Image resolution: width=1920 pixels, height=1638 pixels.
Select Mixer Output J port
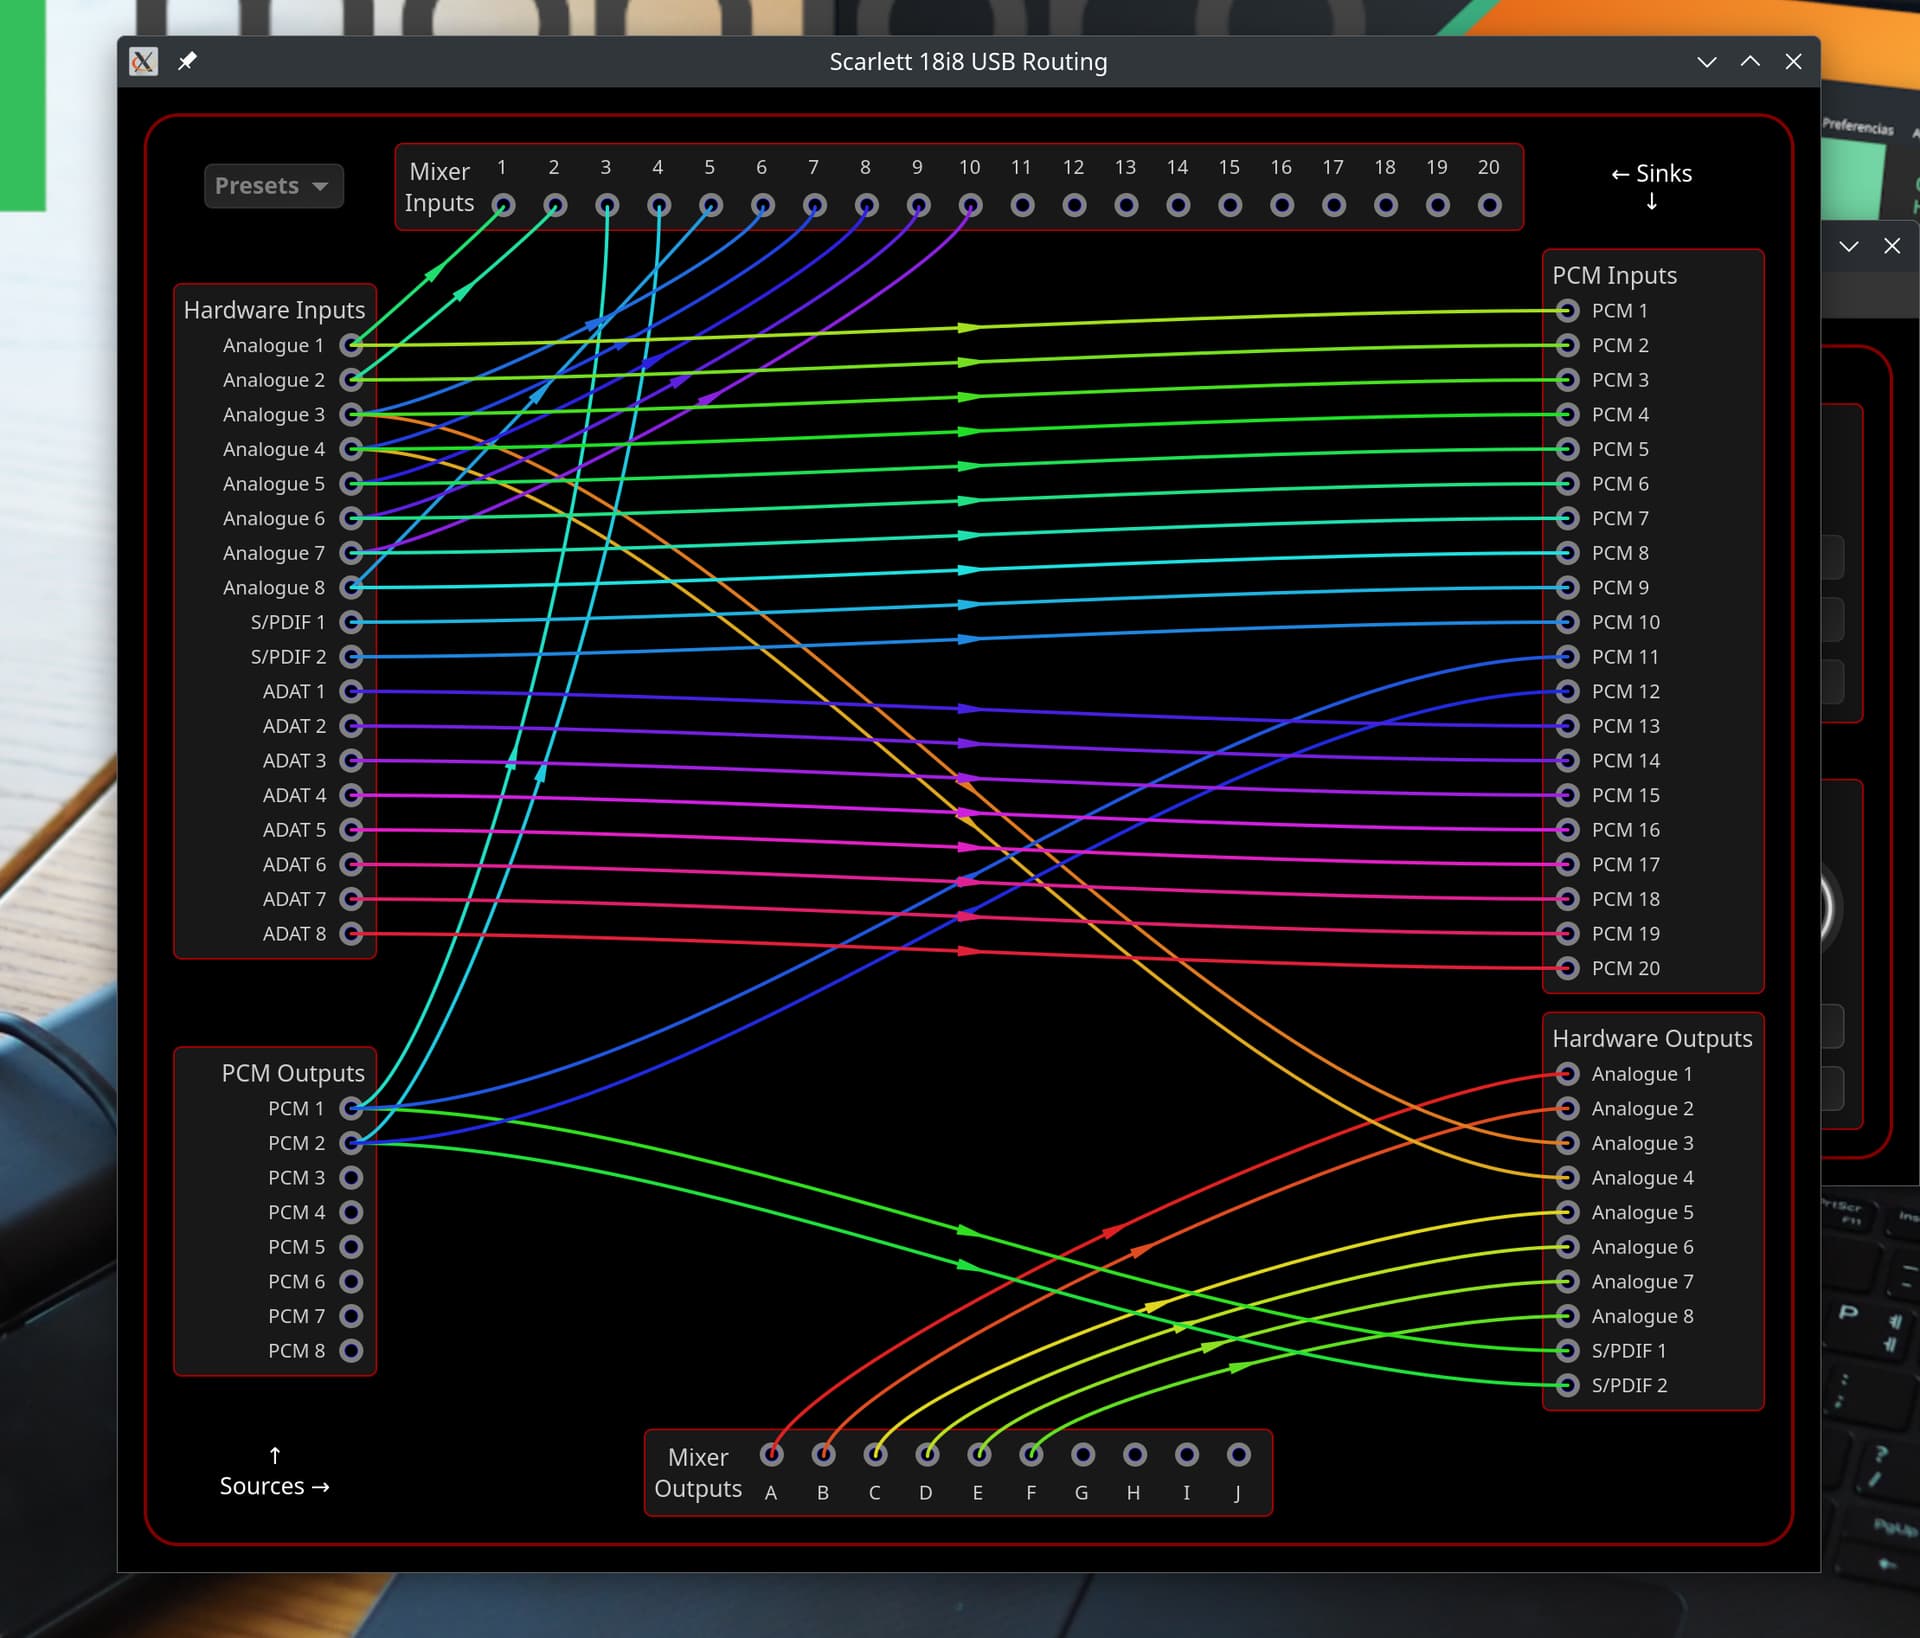[x=1239, y=1454]
